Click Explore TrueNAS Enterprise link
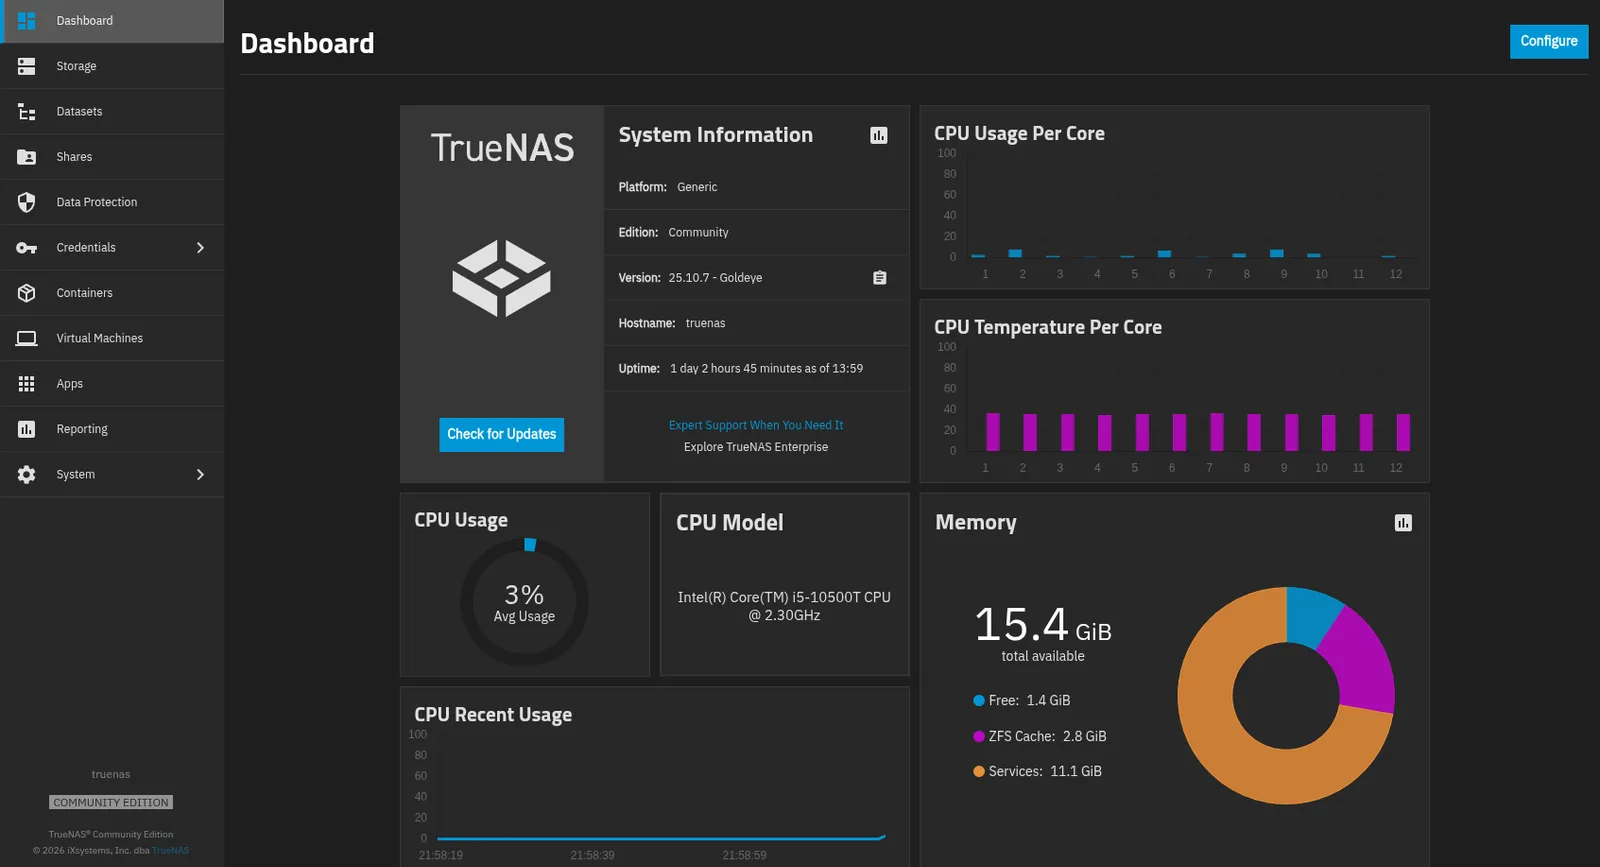Image resolution: width=1600 pixels, height=867 pixels. tap(756, 447)
